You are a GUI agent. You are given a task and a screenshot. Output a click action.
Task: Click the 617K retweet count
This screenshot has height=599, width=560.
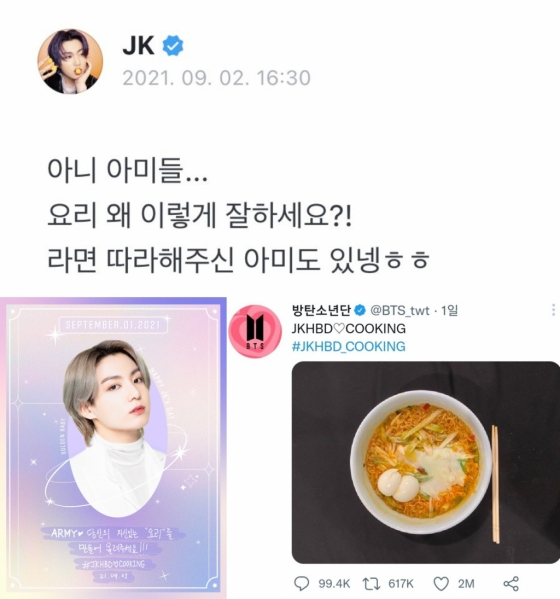[401, 584]
